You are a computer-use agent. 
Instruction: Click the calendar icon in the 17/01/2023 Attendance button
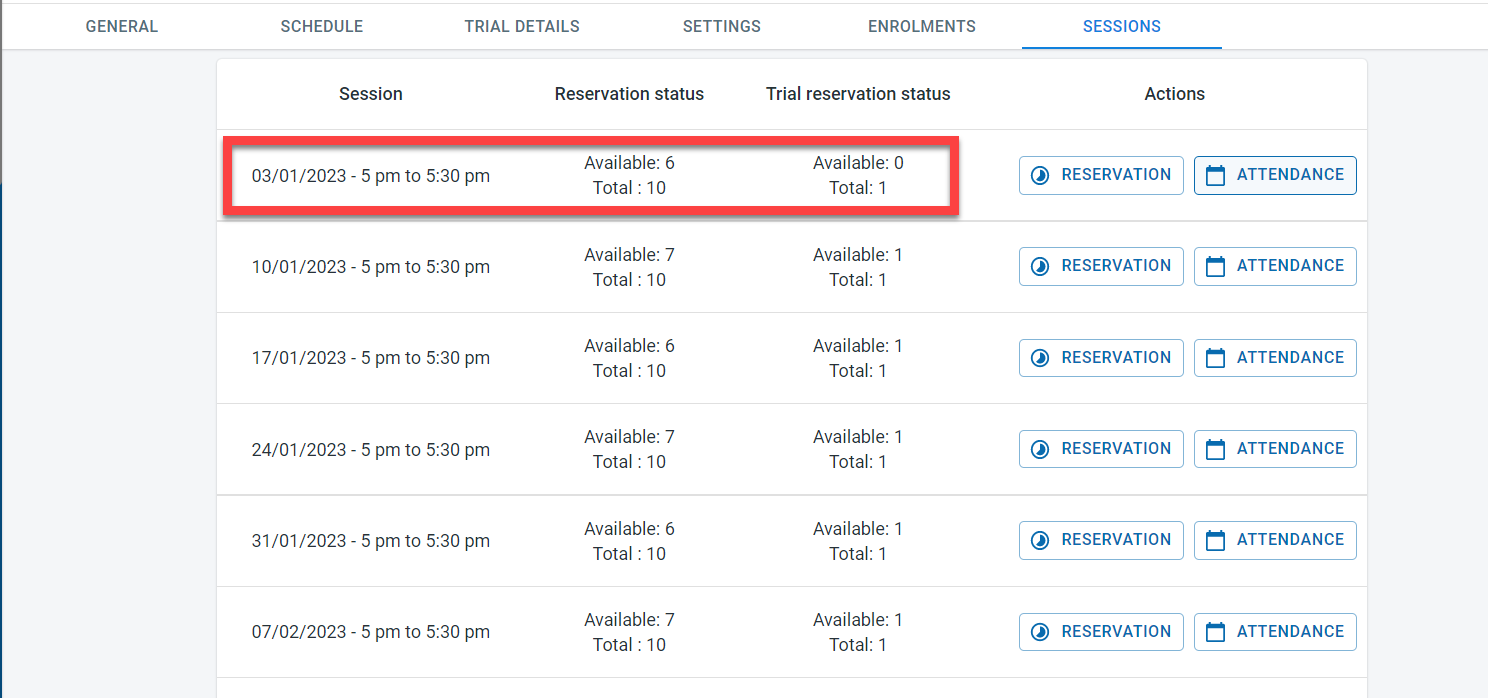[1215, 358]
